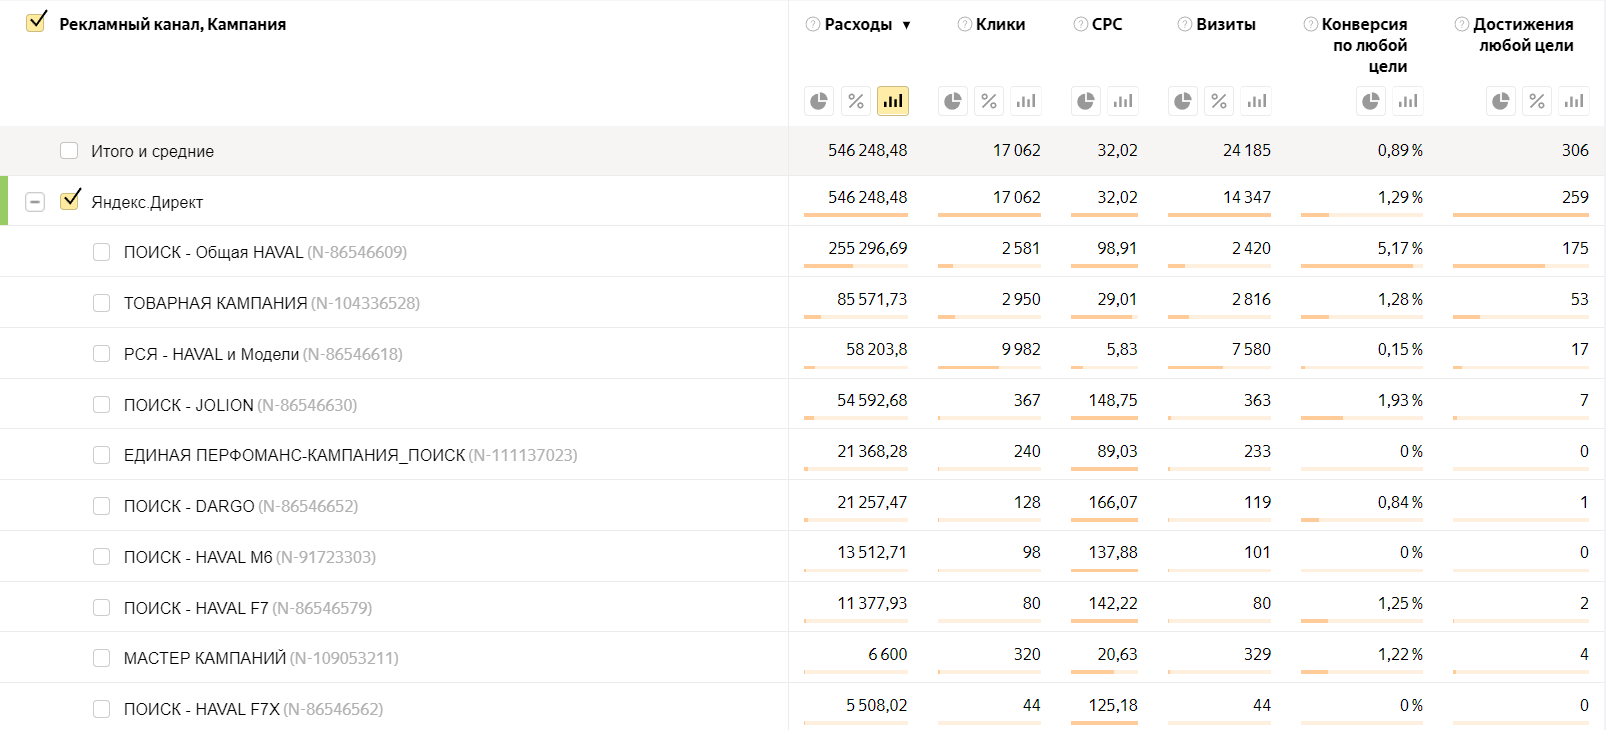This screenshot has width=1606, height=730.
Task: Sort table by Визиты column header
Action: click(x=1226, y=24)
